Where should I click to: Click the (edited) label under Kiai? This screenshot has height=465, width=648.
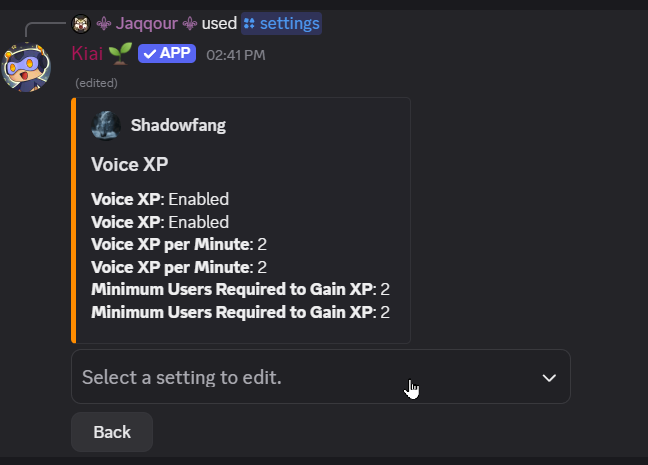pos(96,83)
